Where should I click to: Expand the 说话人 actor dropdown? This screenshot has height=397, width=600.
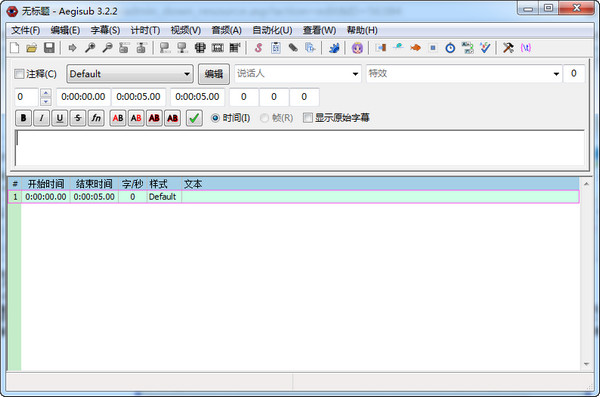[355, 74]
